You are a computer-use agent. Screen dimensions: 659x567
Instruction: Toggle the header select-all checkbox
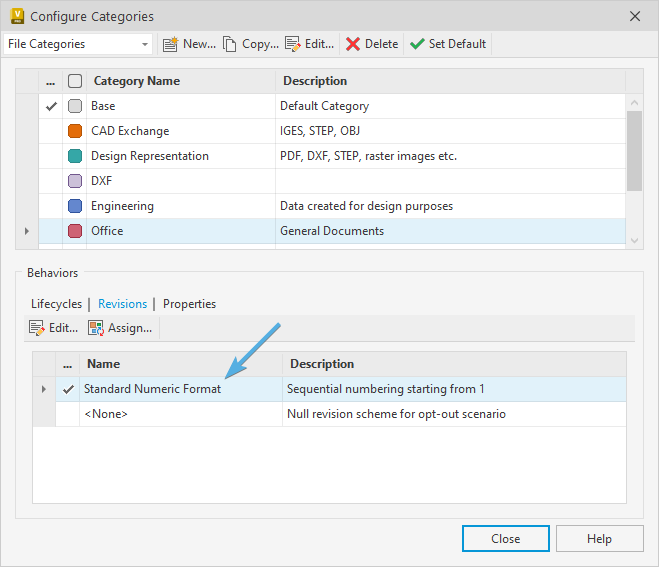click(75, 81)
